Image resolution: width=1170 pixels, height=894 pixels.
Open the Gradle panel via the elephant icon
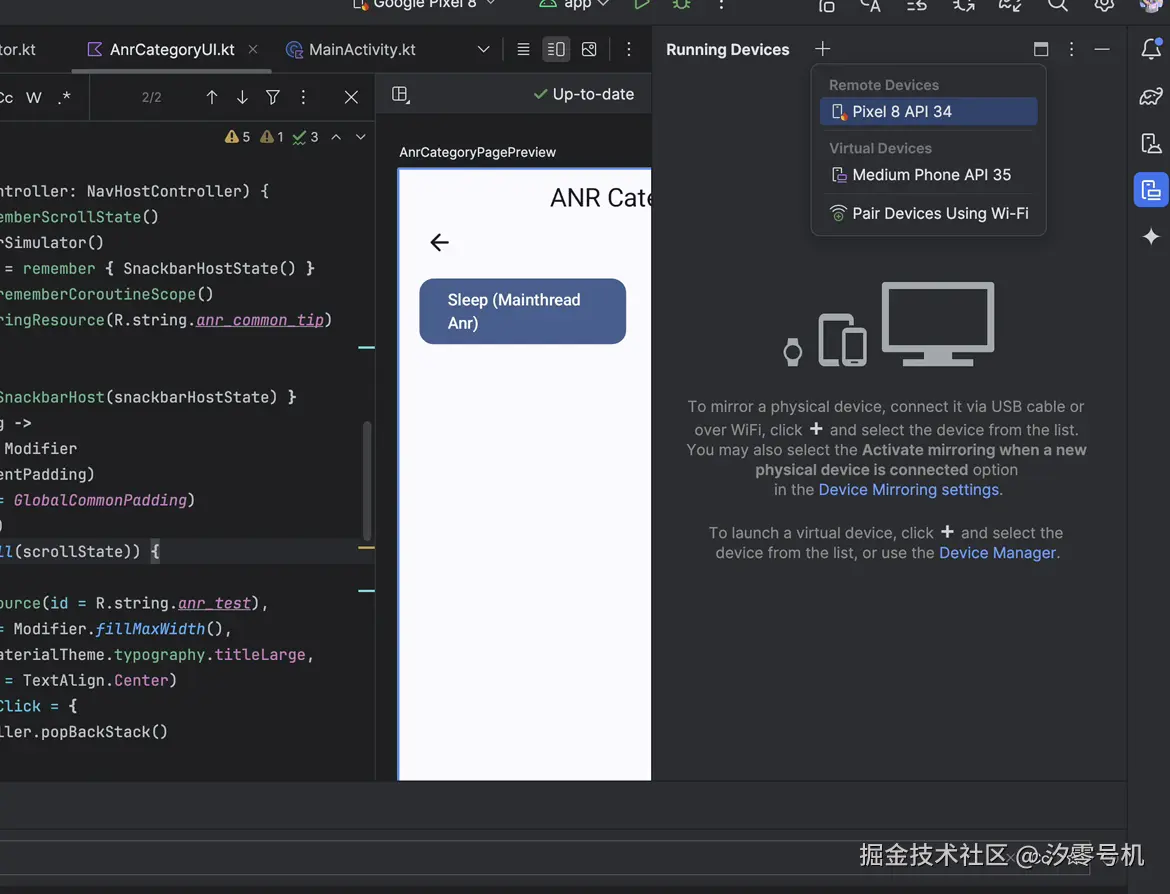(x=1151, y=95)
